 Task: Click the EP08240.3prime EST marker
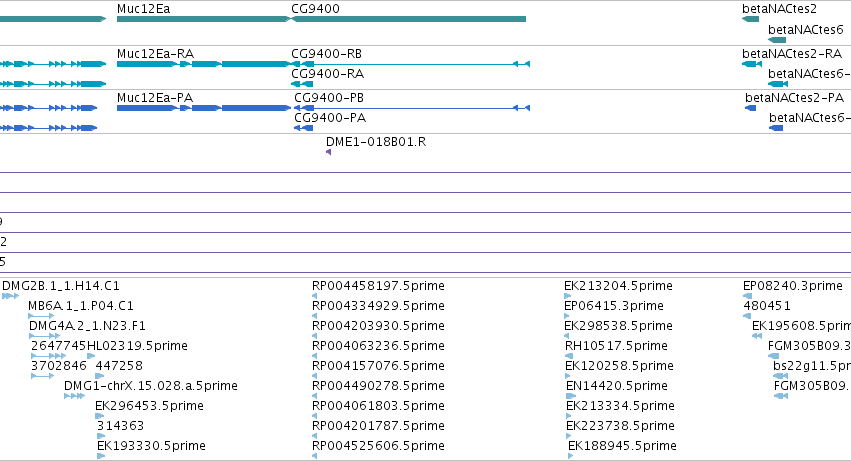tap(747, 296)
